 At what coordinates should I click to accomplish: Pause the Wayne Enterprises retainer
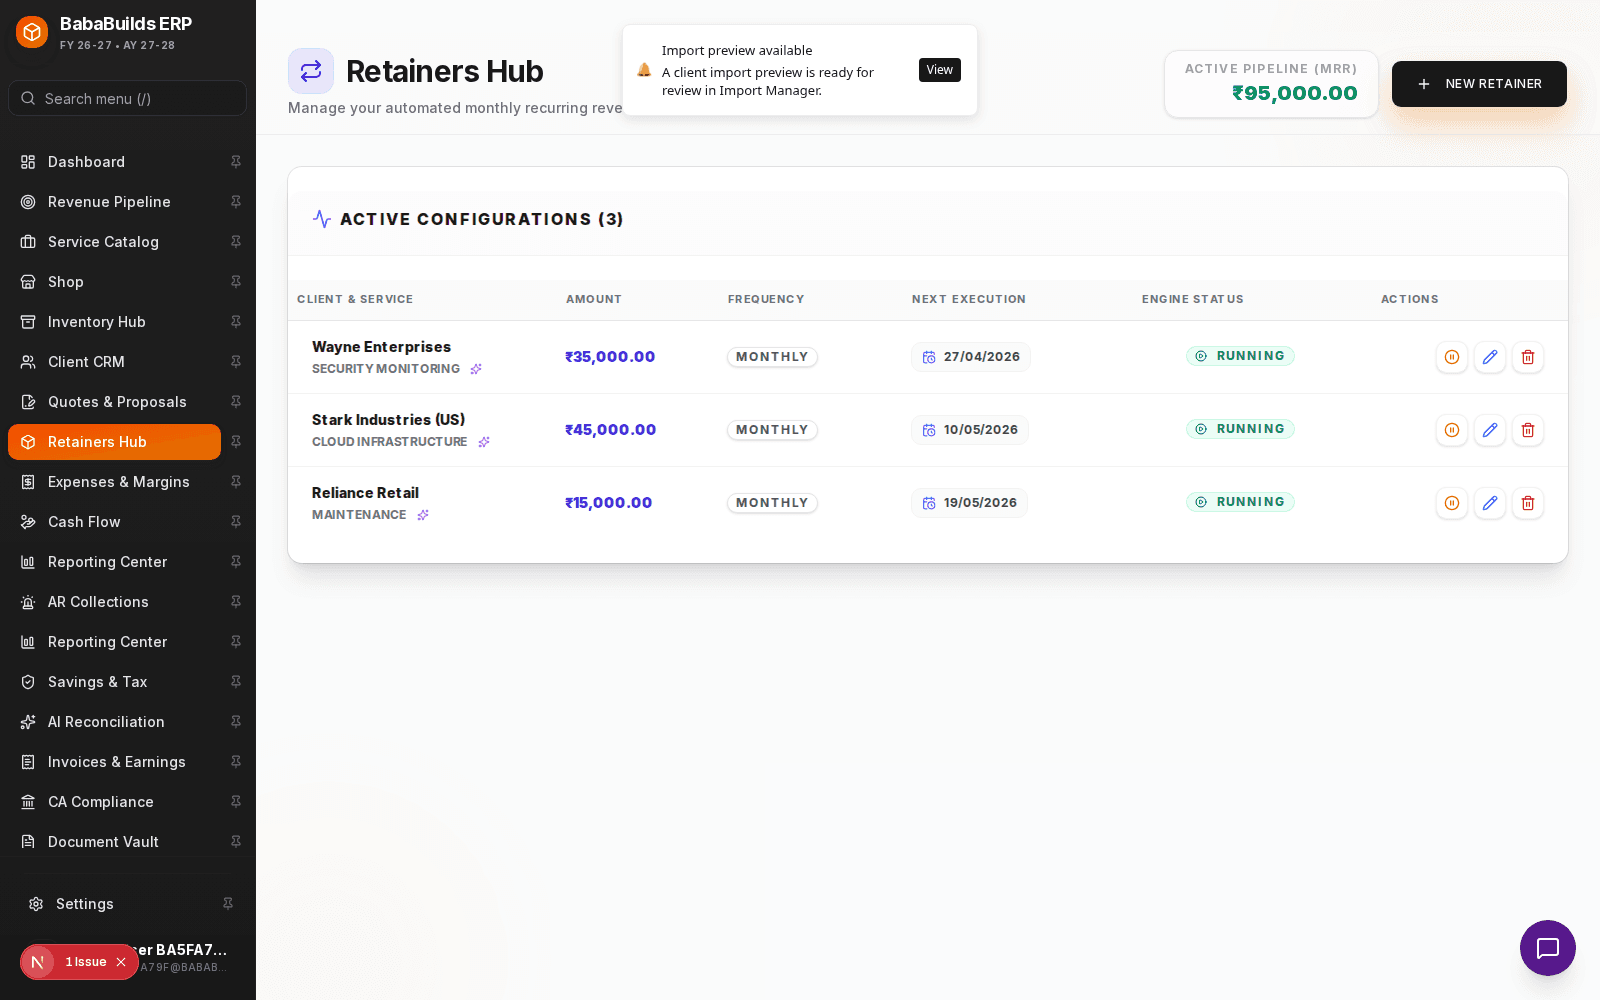pos(1452,357)
